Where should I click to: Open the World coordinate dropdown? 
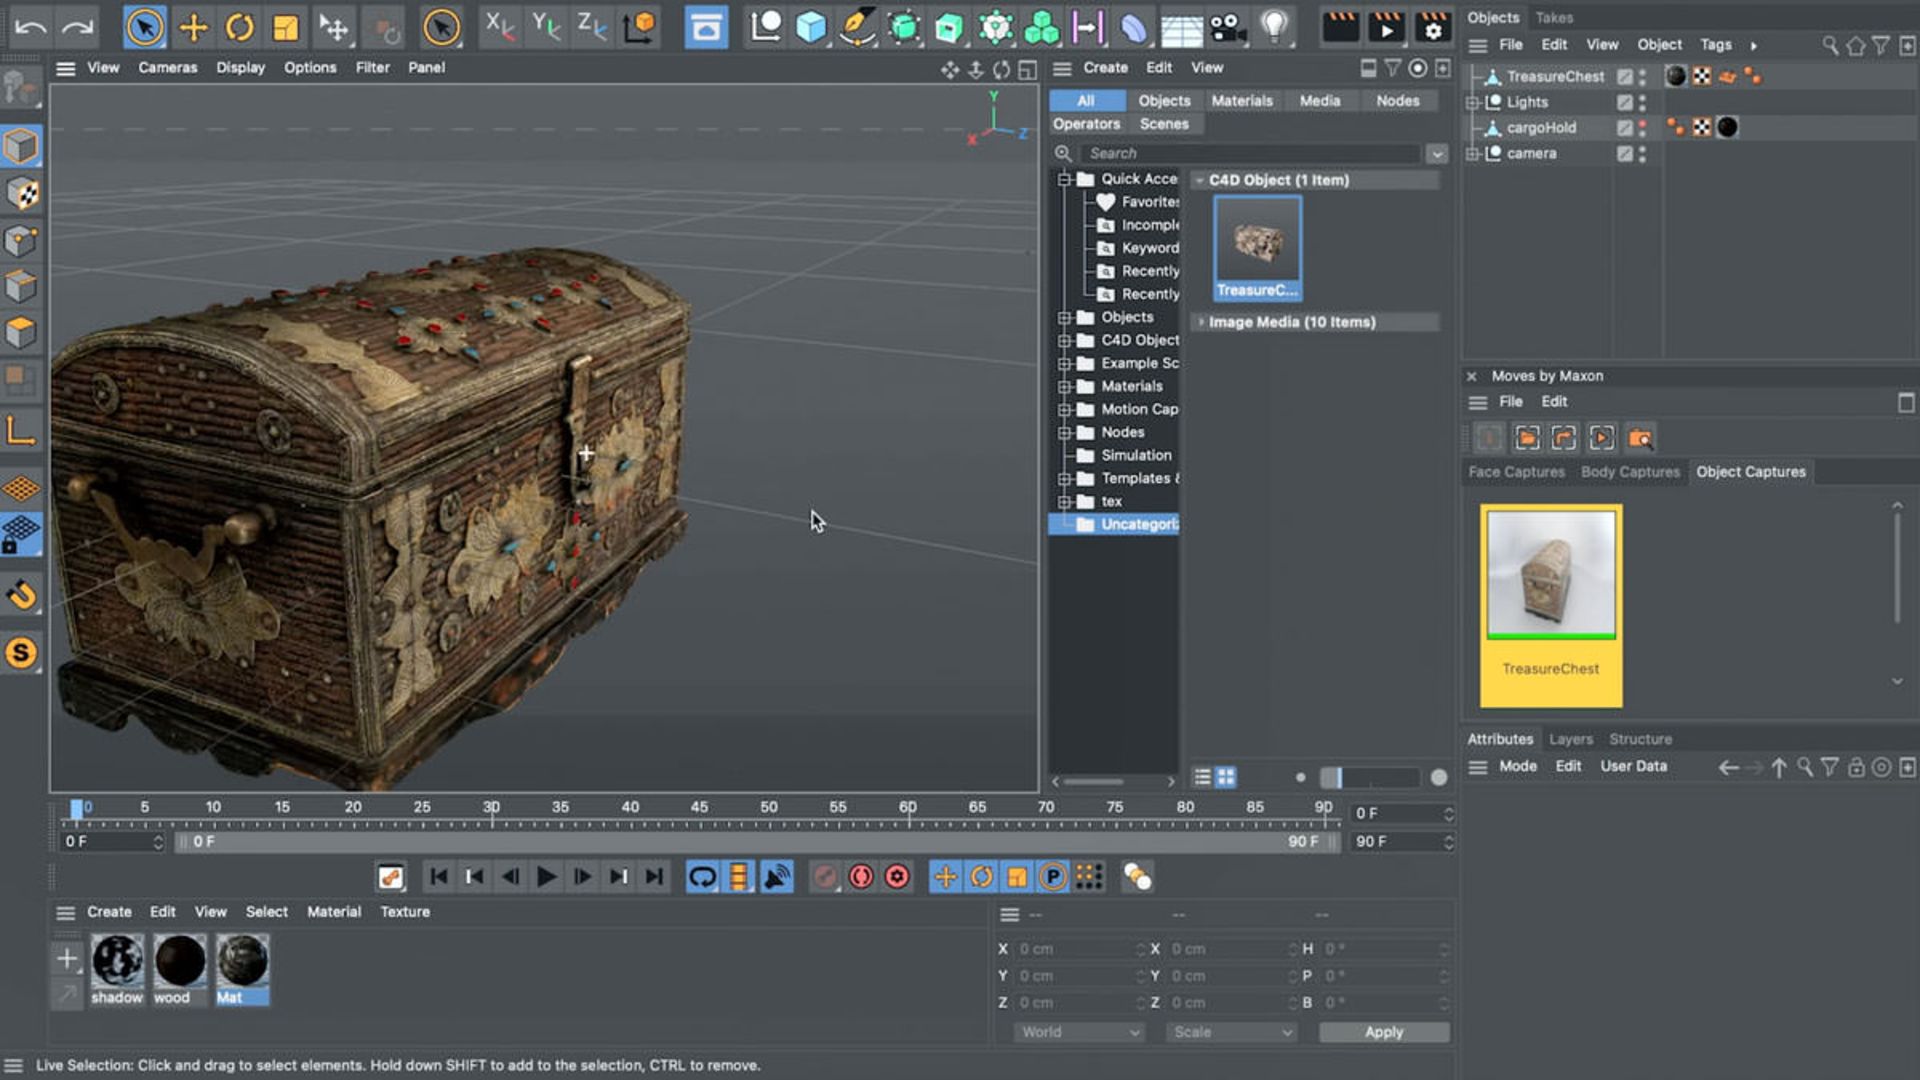point(1078,1032)
